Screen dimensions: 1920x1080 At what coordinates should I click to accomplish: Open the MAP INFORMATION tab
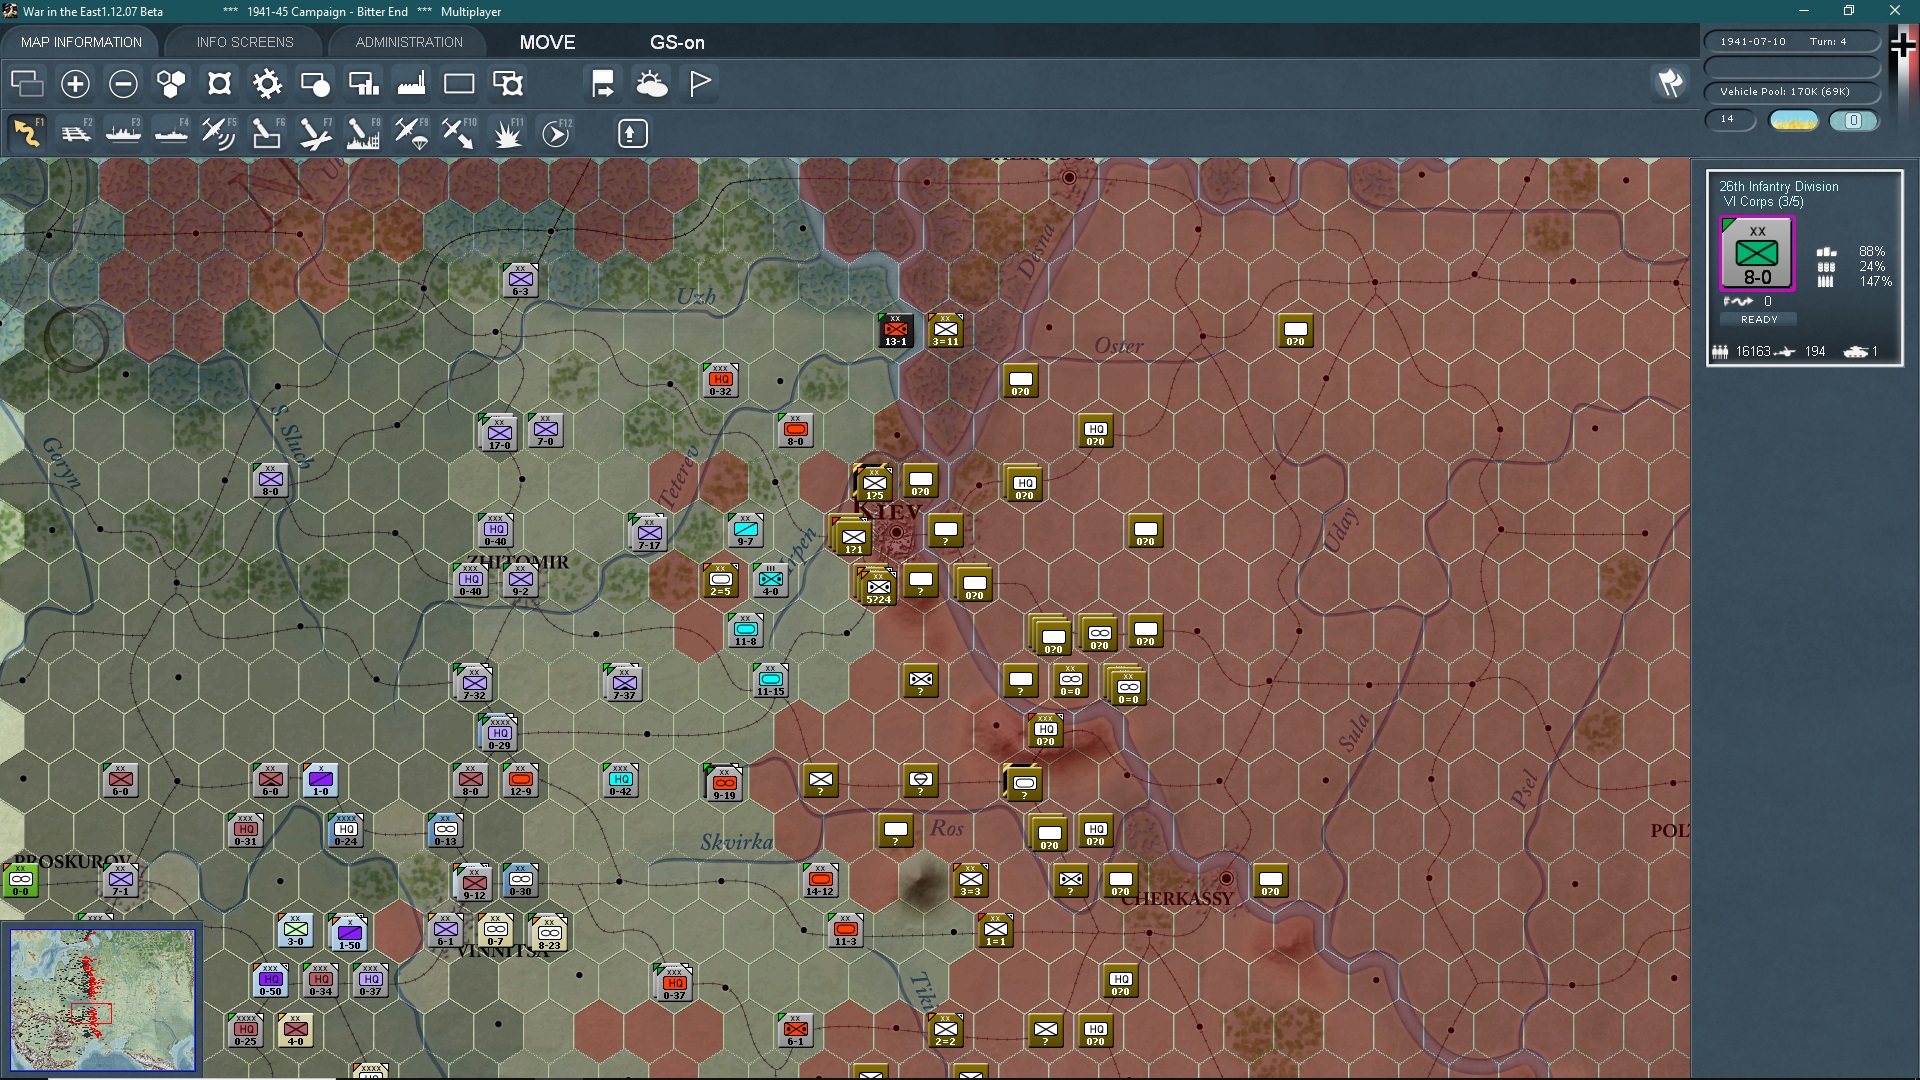coord(81,42)
